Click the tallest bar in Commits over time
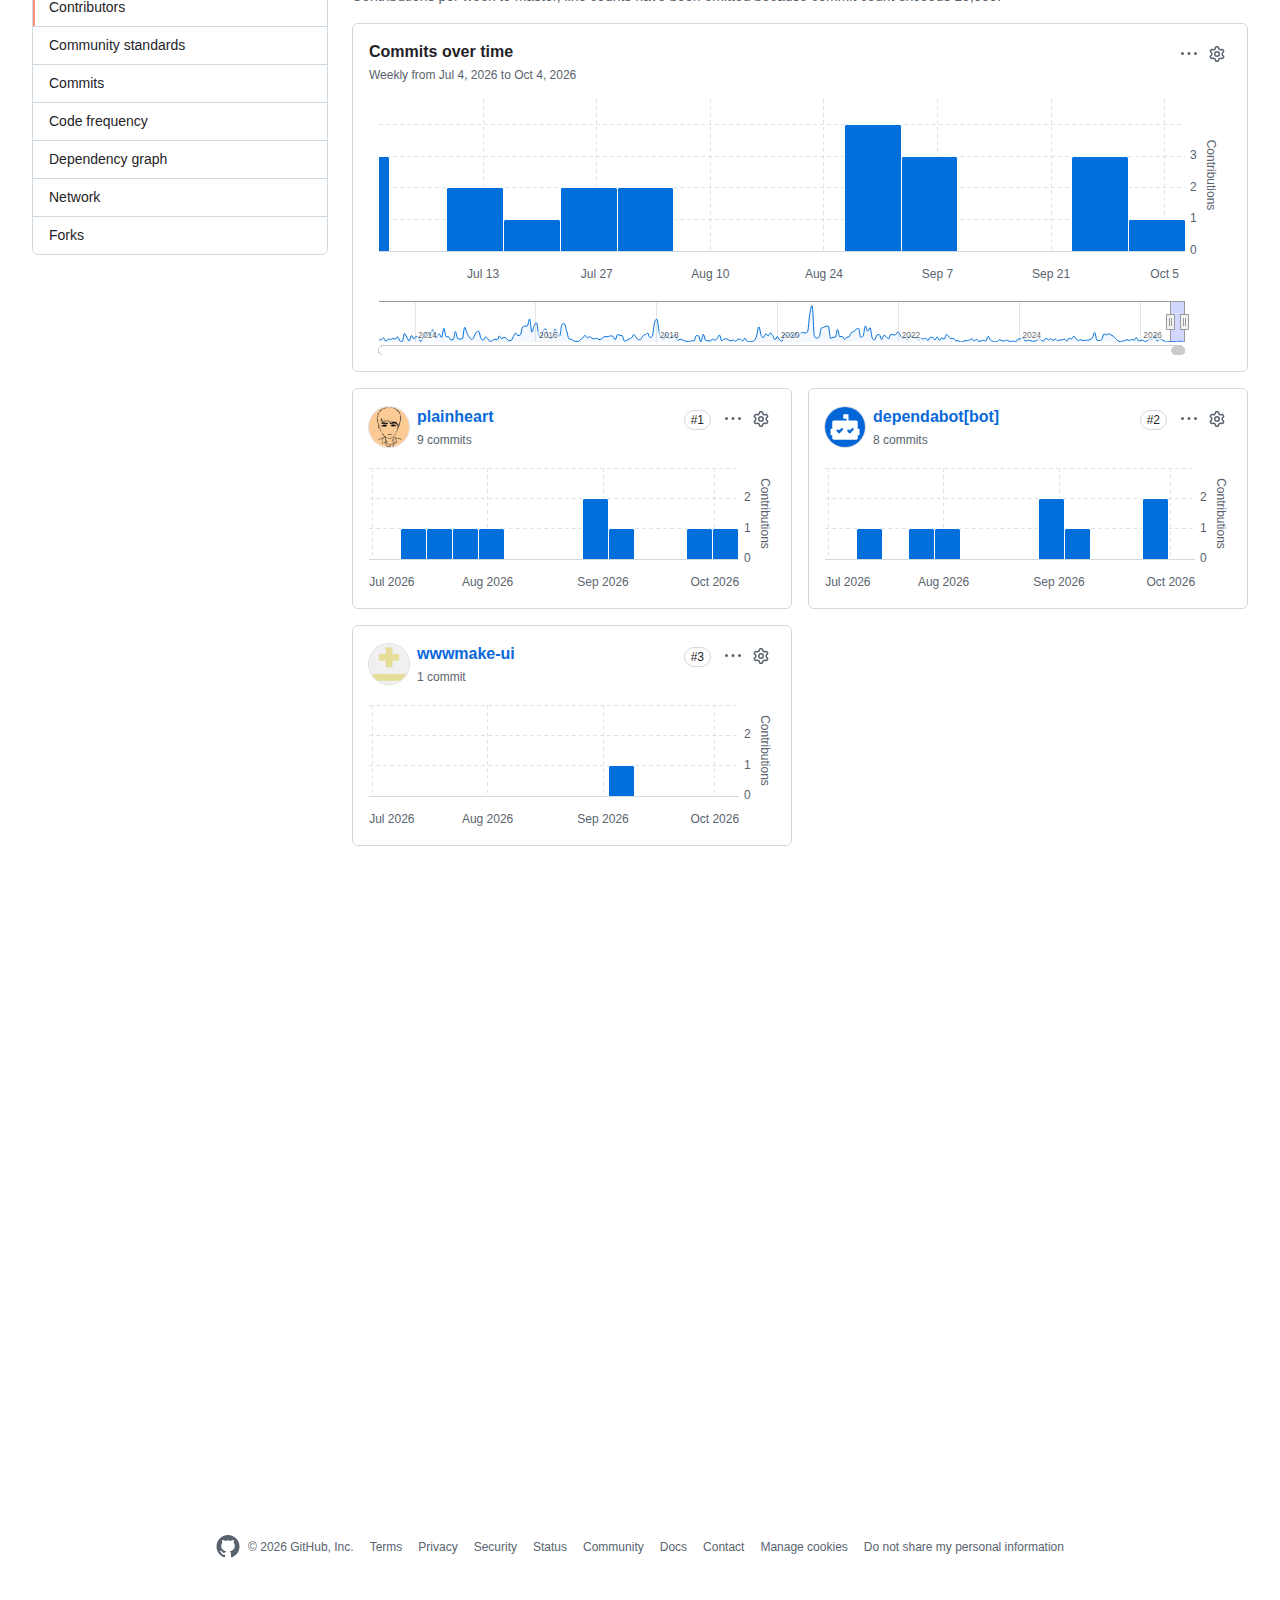Screen dimensions: 1280x1600 (x=873, y=188)
